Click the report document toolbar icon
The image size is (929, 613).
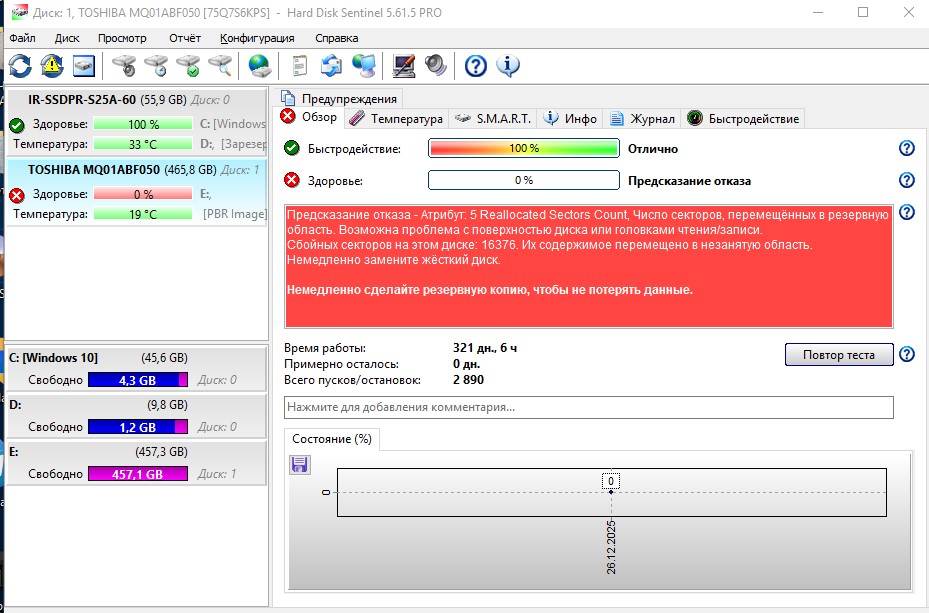pos(299,66)
